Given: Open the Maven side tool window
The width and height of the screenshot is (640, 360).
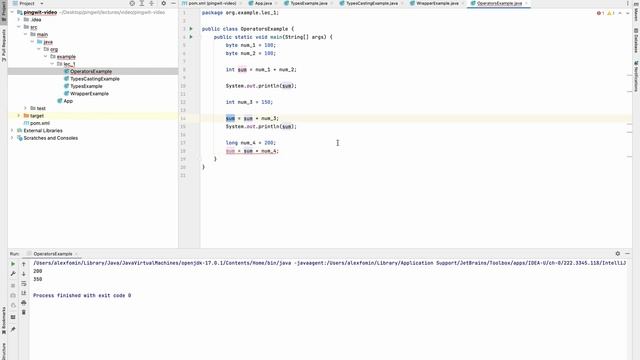Looking at the screenshot, I should pyautogui.click(x=636, y=12).
